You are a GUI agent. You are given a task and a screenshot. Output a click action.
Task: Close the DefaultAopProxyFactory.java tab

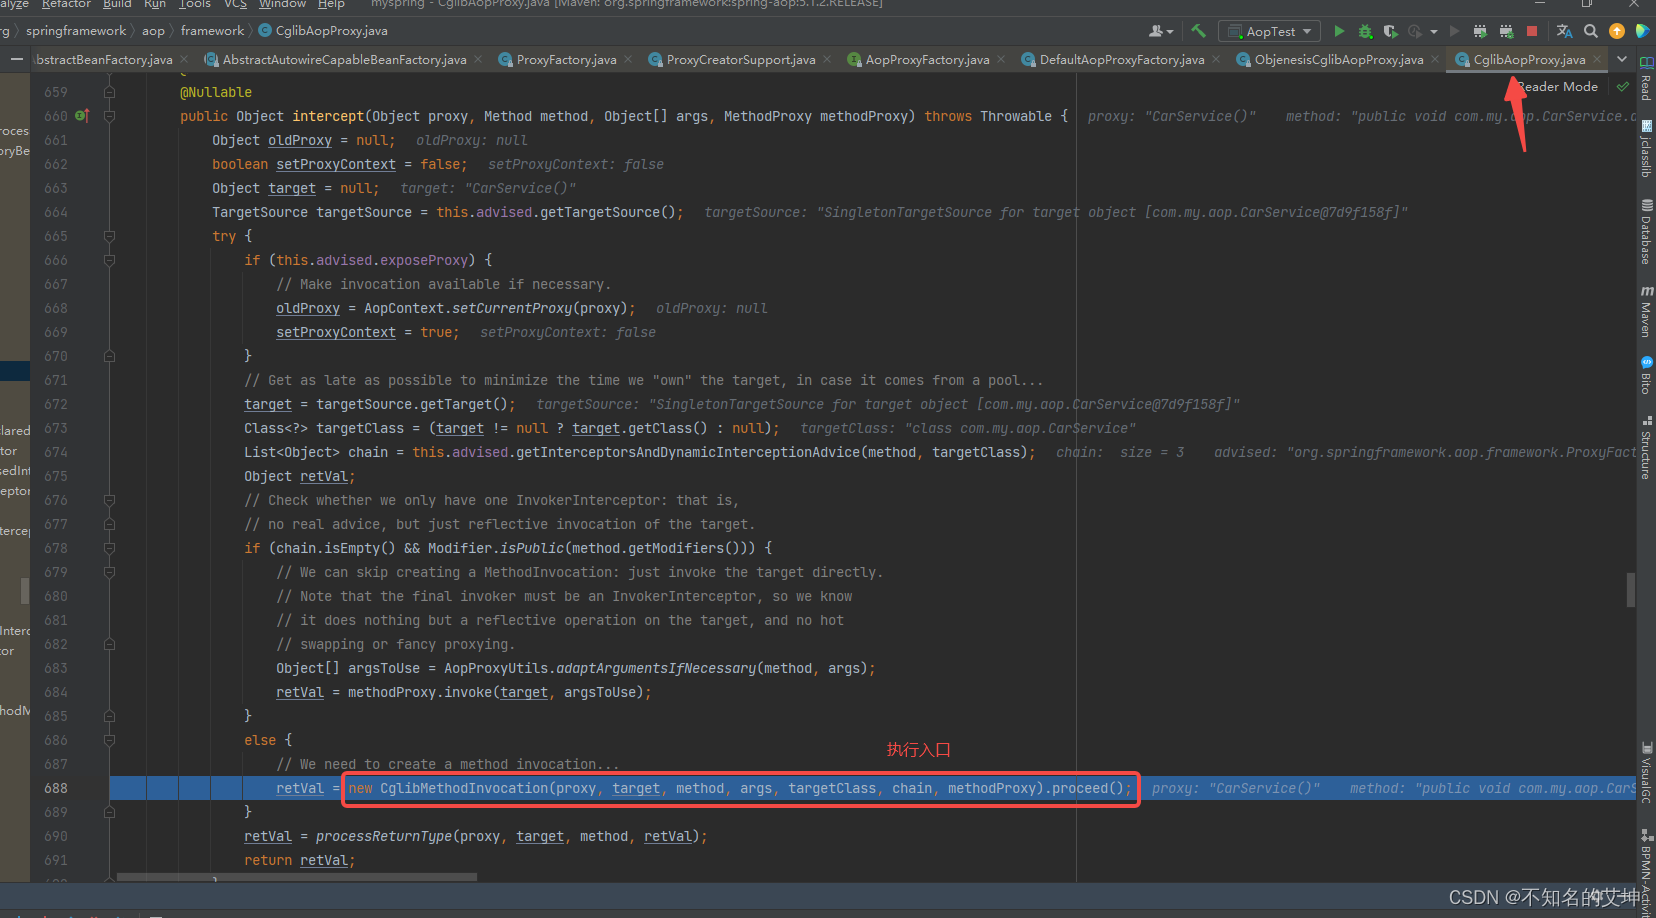(x=1216, y=60)
